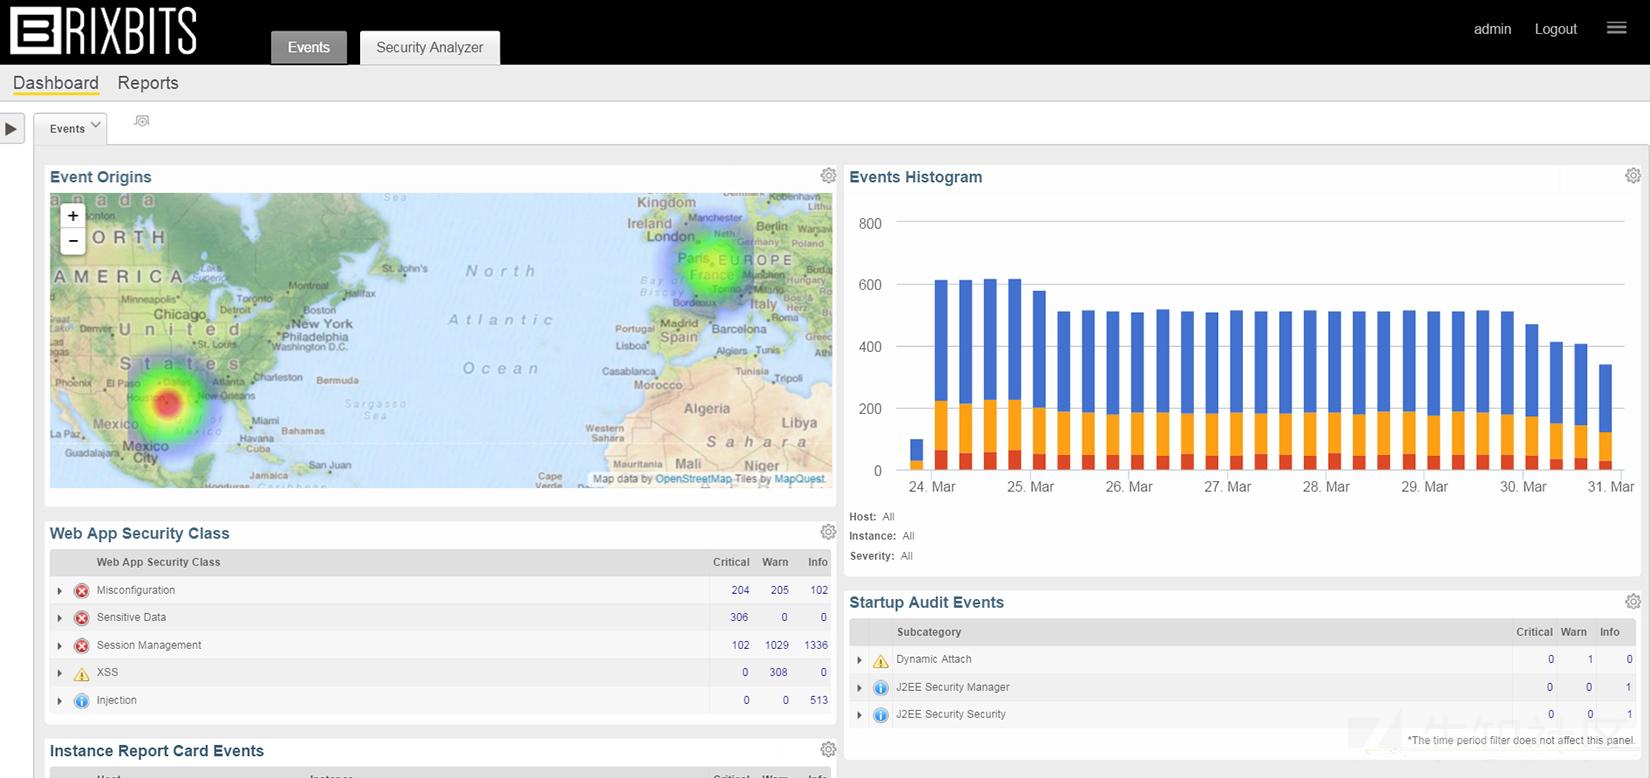Expand the Dynamic Attach subcategory row
Screen dimensions: 1650x778
(859, 660)
